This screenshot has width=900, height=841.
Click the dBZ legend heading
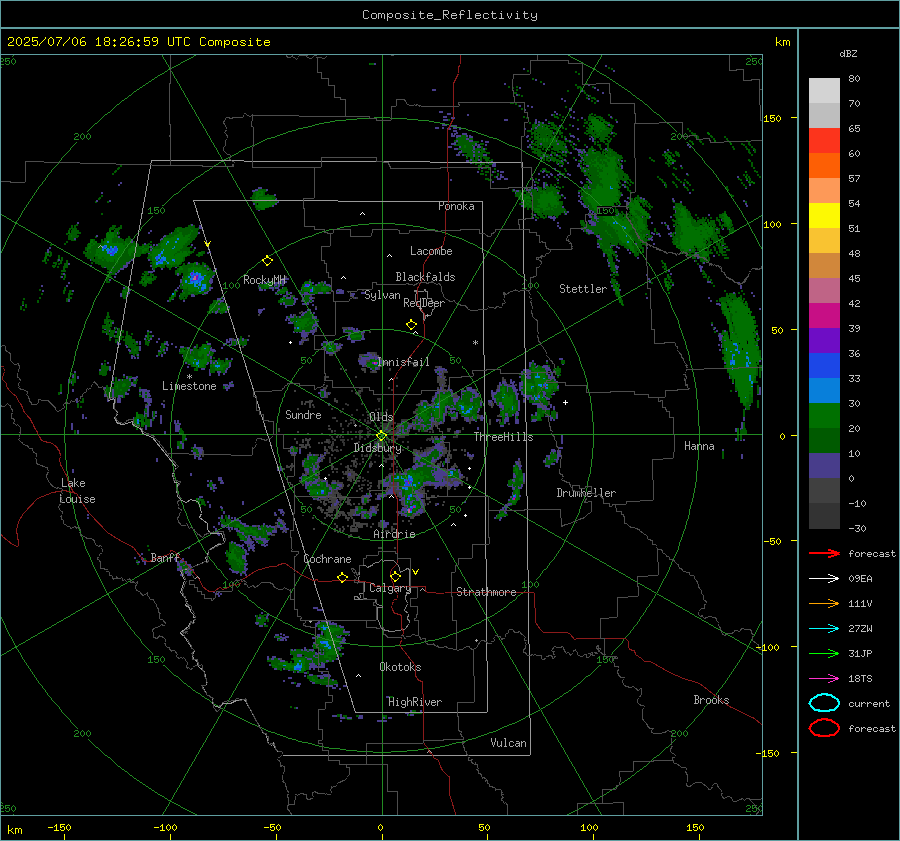pos(848,53)
